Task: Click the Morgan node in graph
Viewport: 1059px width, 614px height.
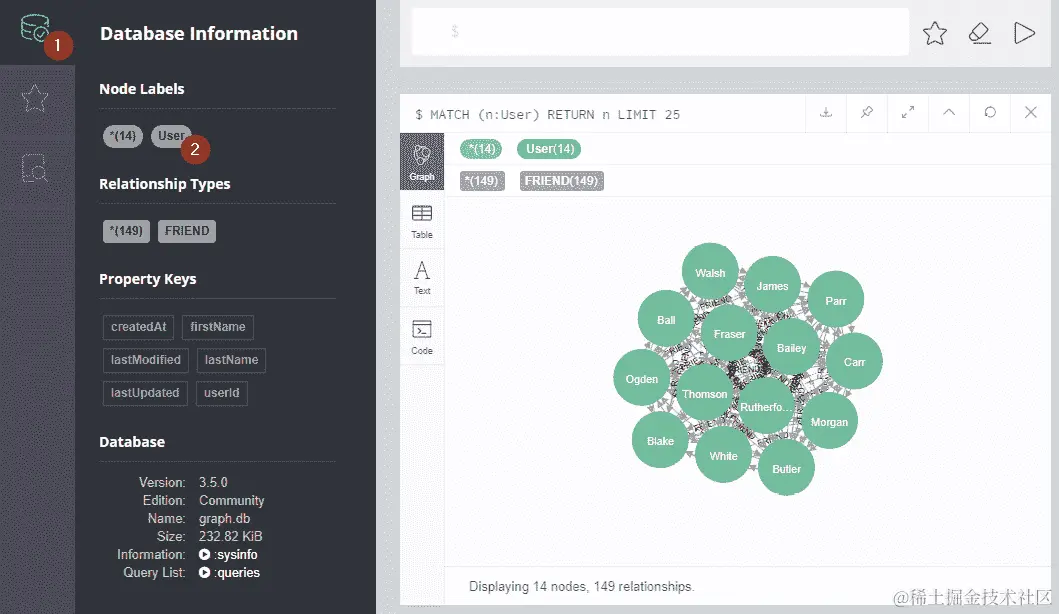Action: (x=829, y=421)
